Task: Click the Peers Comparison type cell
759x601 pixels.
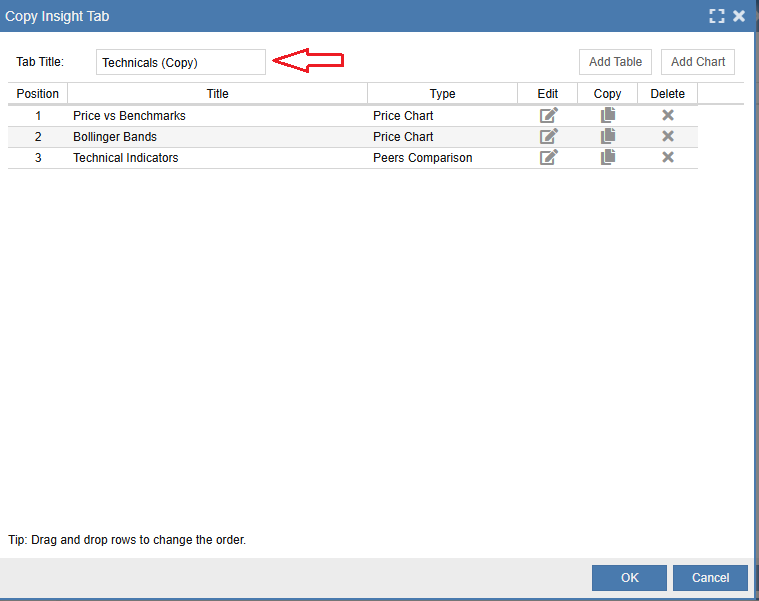Action: click(442, 158)
